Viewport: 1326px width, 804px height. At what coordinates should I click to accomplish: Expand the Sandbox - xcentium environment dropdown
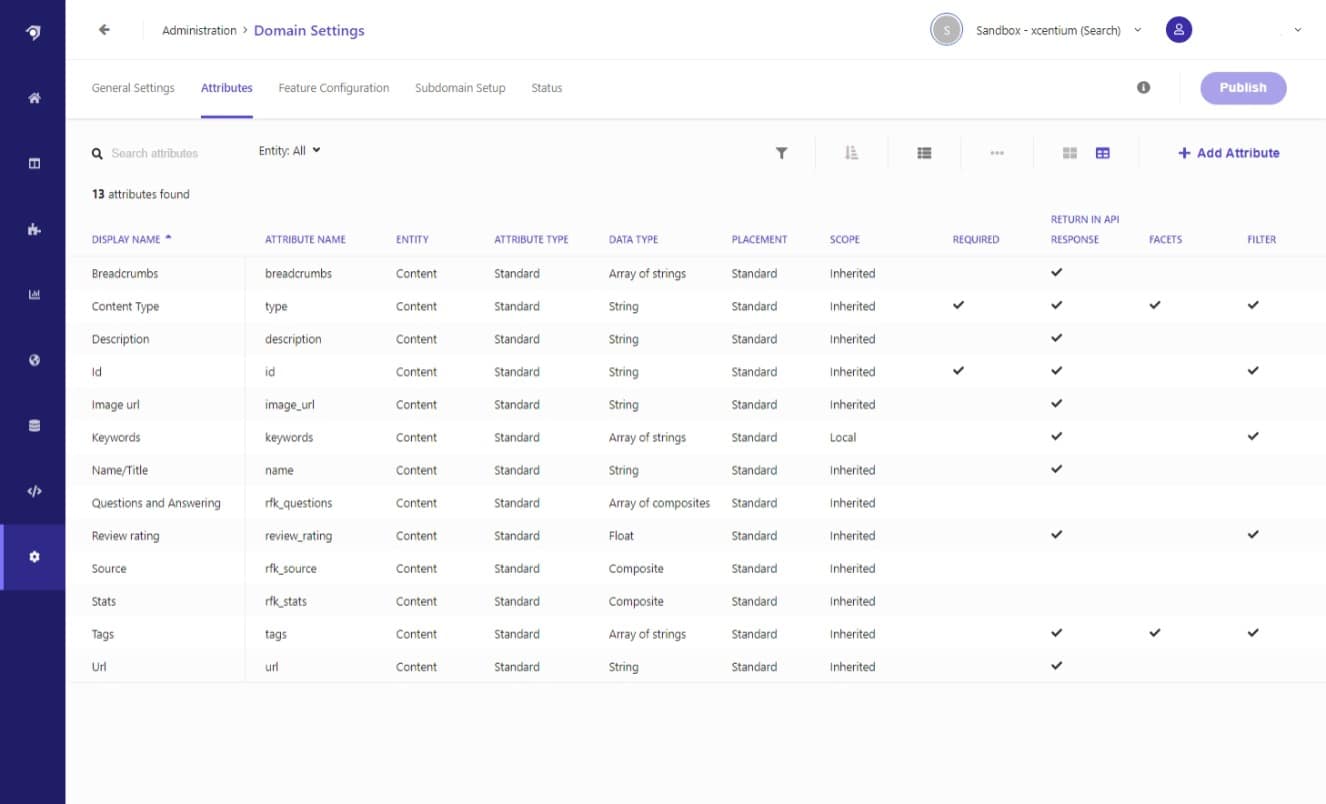point(1138,30)
